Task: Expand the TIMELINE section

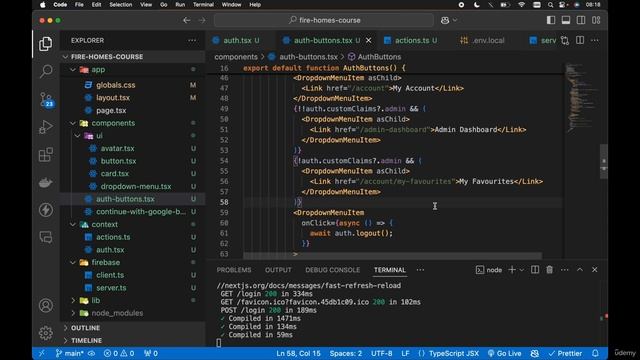Action: pos(86,340)
